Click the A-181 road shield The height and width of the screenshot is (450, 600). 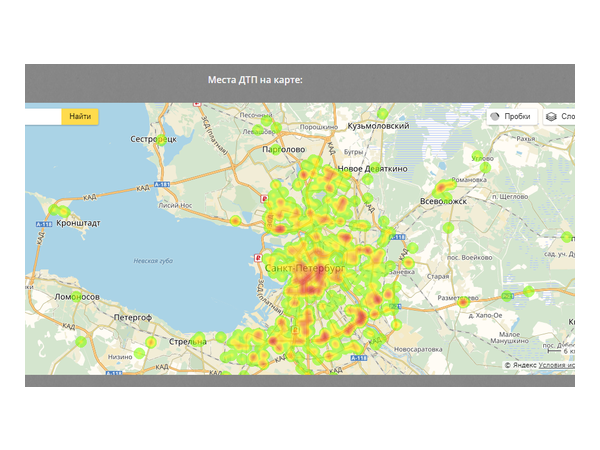(162, 184)
